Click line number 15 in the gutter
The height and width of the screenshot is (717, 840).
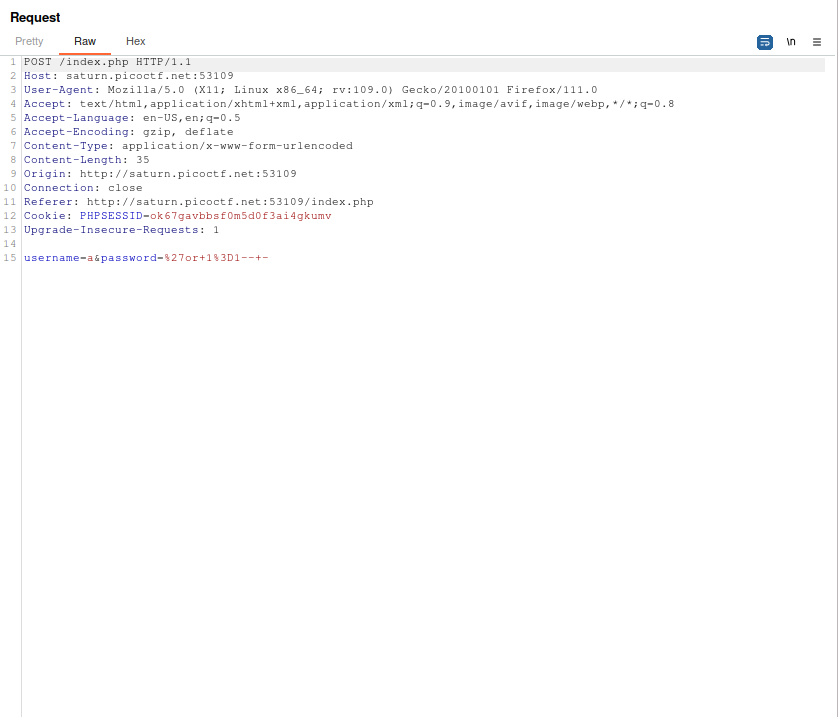[10, 258]
